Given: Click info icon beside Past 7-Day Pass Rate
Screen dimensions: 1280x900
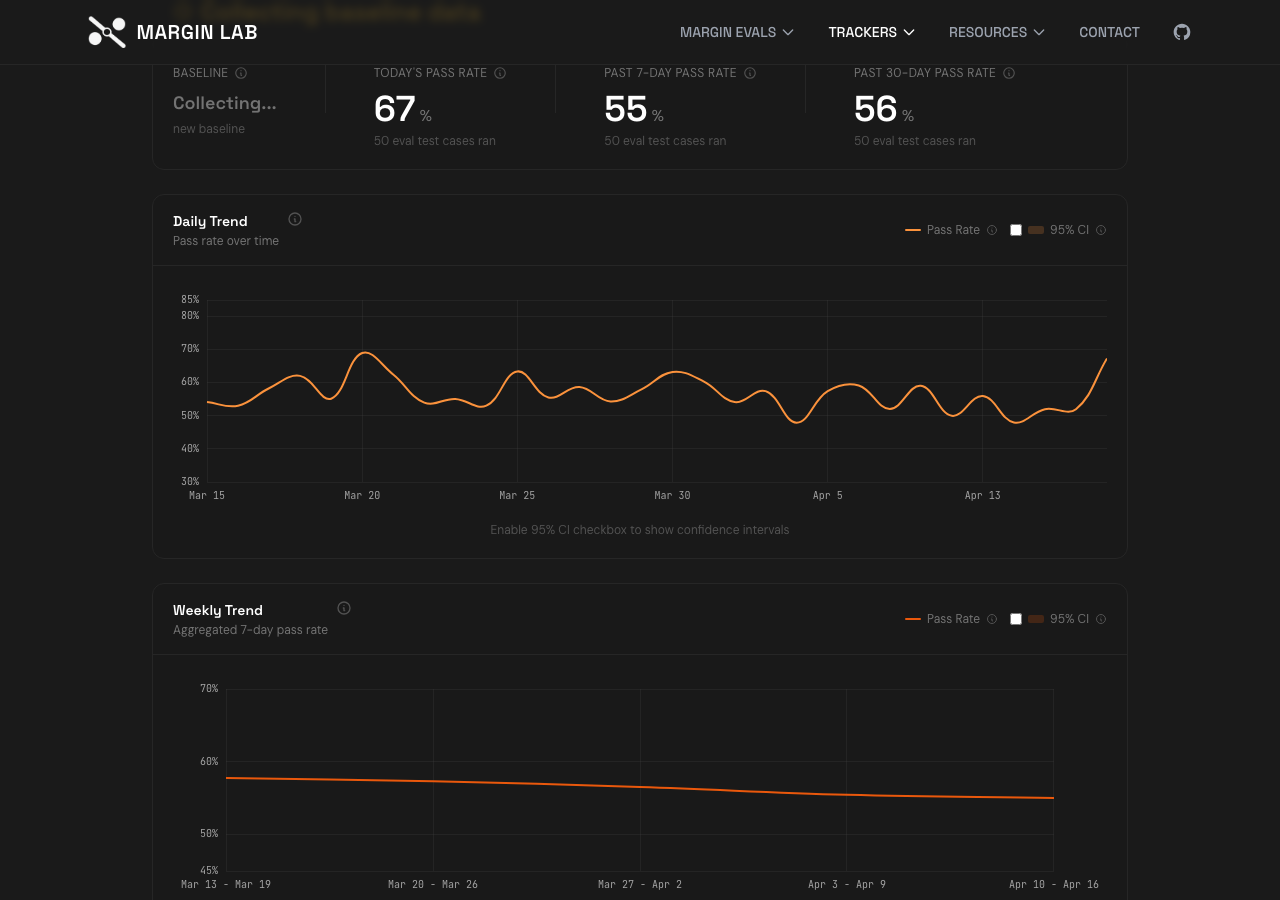Looking at the screenshot, I should [750, 73].
